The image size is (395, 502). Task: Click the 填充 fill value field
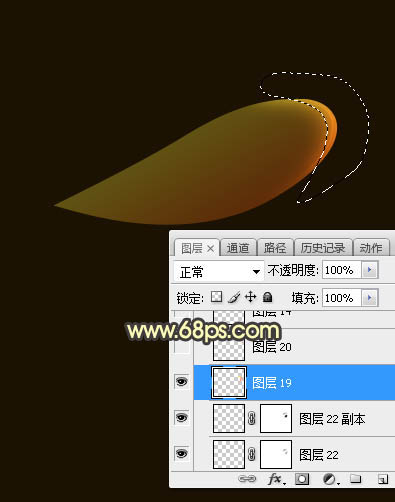pos(342,298)
